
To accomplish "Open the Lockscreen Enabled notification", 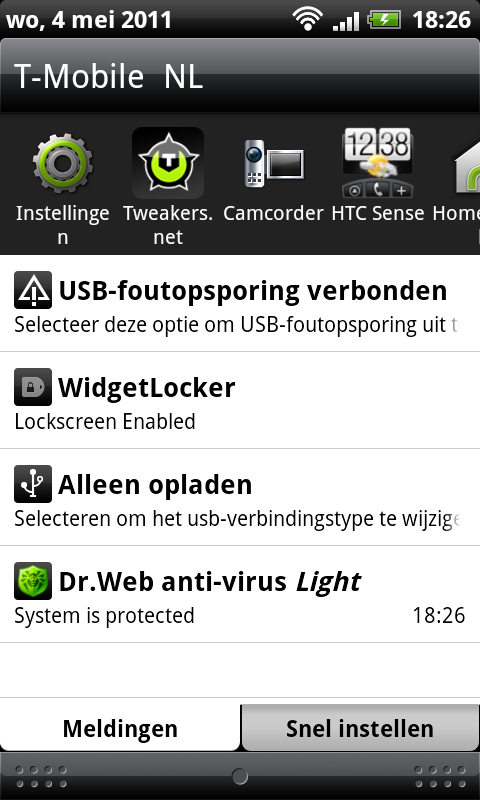I will pyautogui.click(x=240, y=401).
